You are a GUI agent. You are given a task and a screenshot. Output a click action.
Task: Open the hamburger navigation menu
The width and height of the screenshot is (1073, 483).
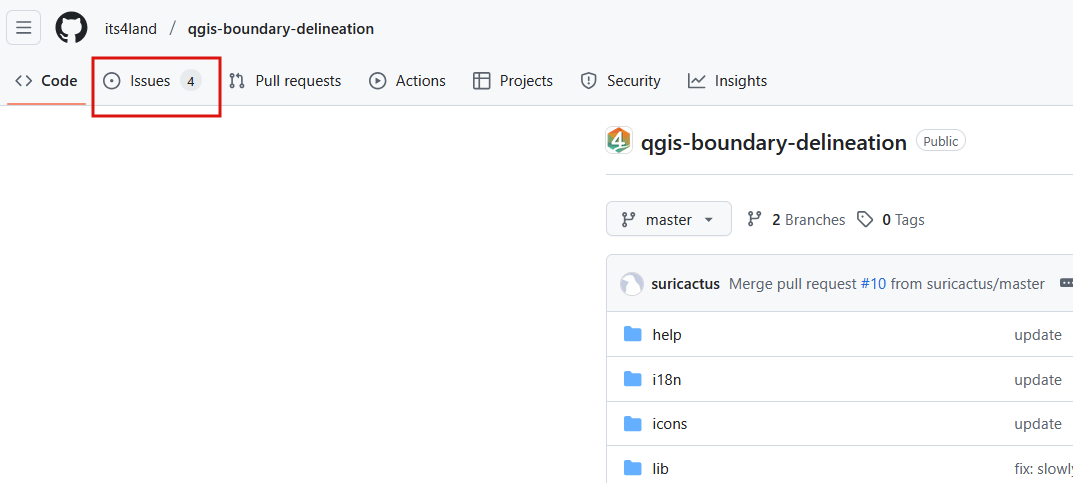tap(23, 28)
